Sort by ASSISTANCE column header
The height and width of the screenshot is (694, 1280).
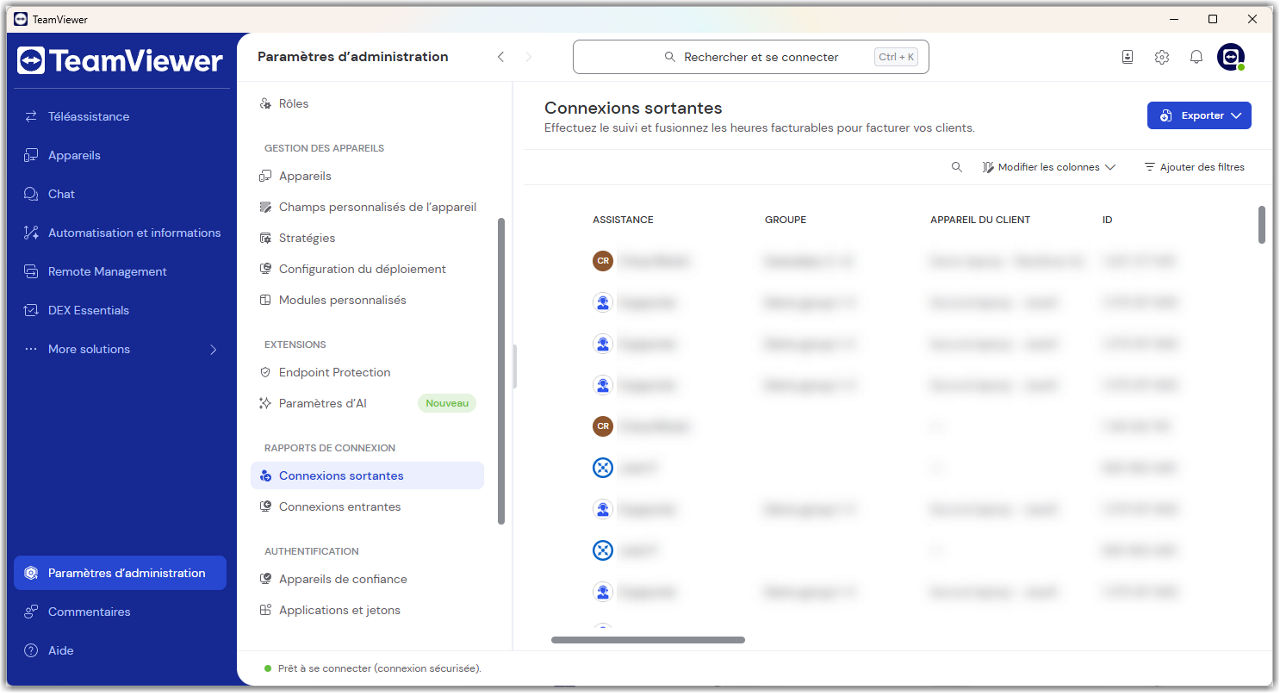[623, 220]
